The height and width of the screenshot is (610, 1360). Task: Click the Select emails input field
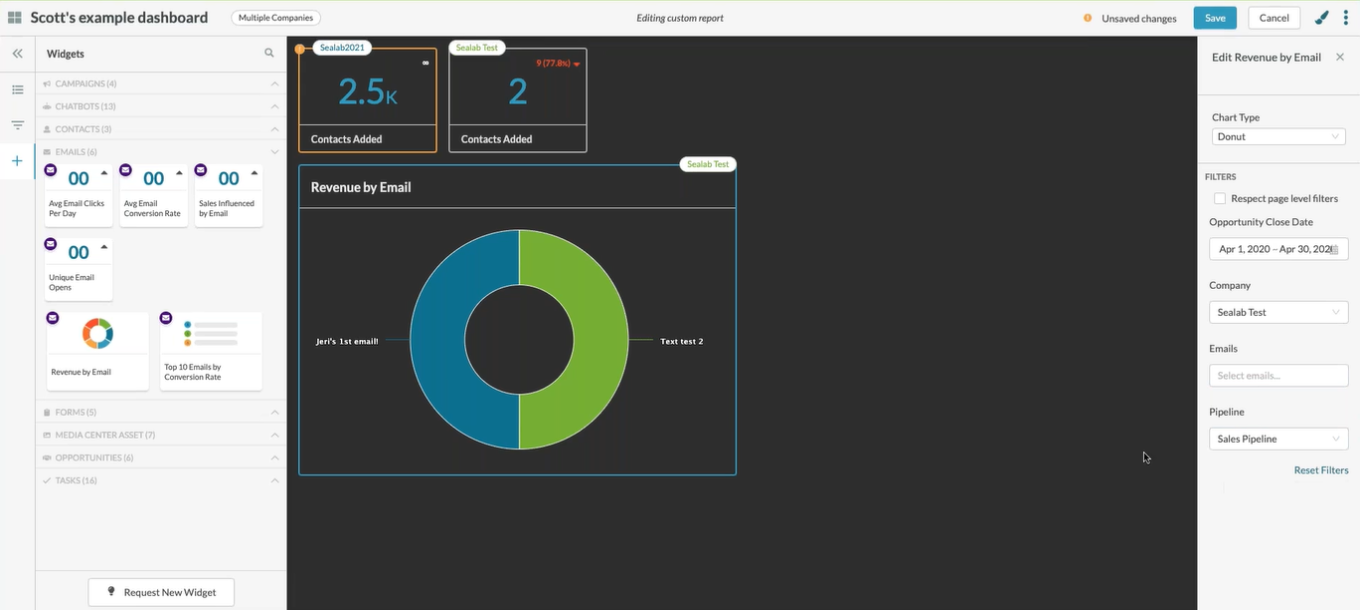pyautogui.click(x=1278, y=376)
